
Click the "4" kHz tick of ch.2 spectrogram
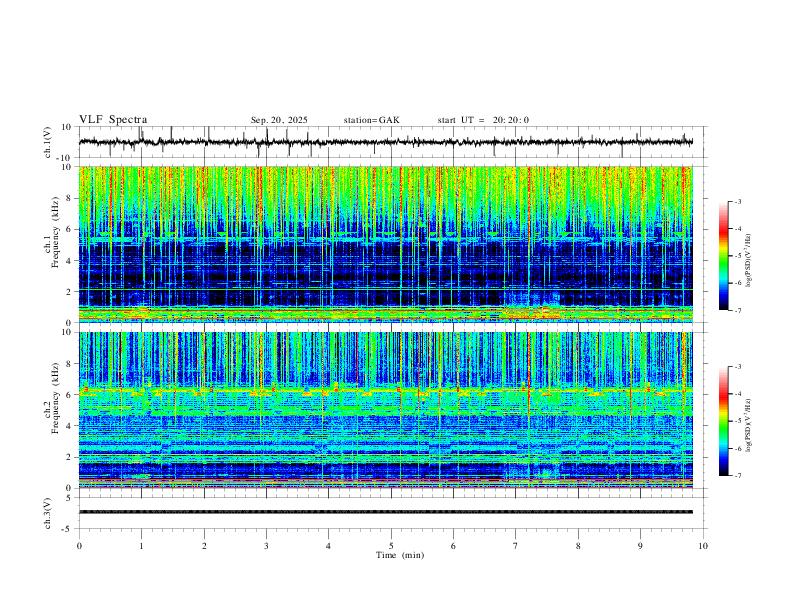70,426
